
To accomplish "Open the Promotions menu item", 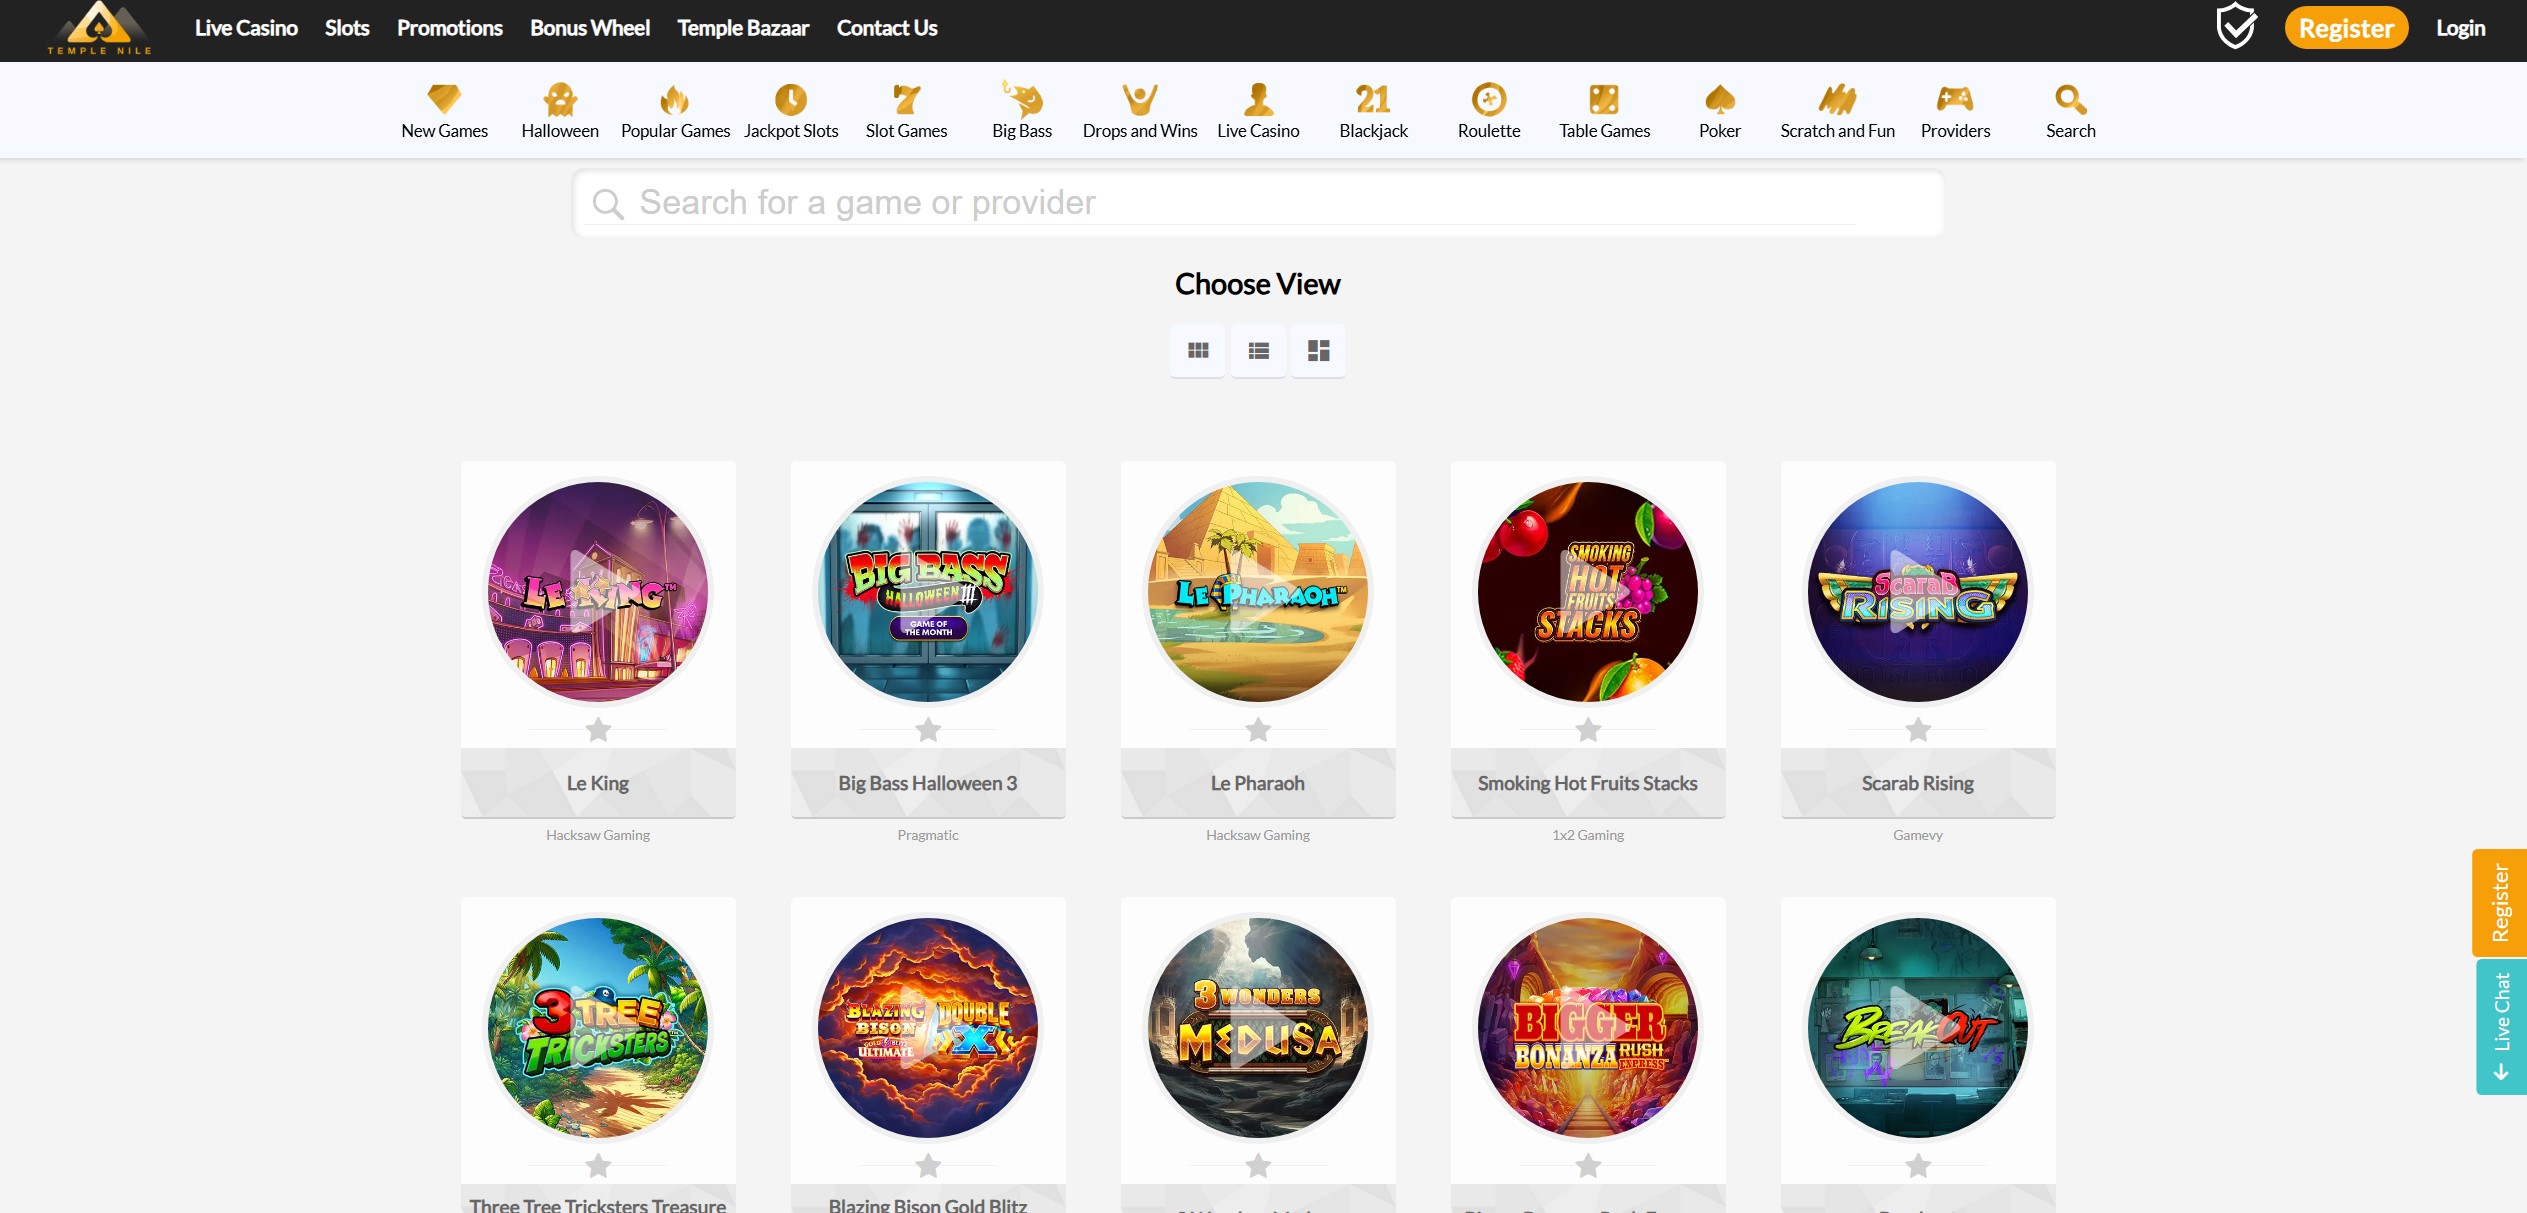I will tap(449, 28).
